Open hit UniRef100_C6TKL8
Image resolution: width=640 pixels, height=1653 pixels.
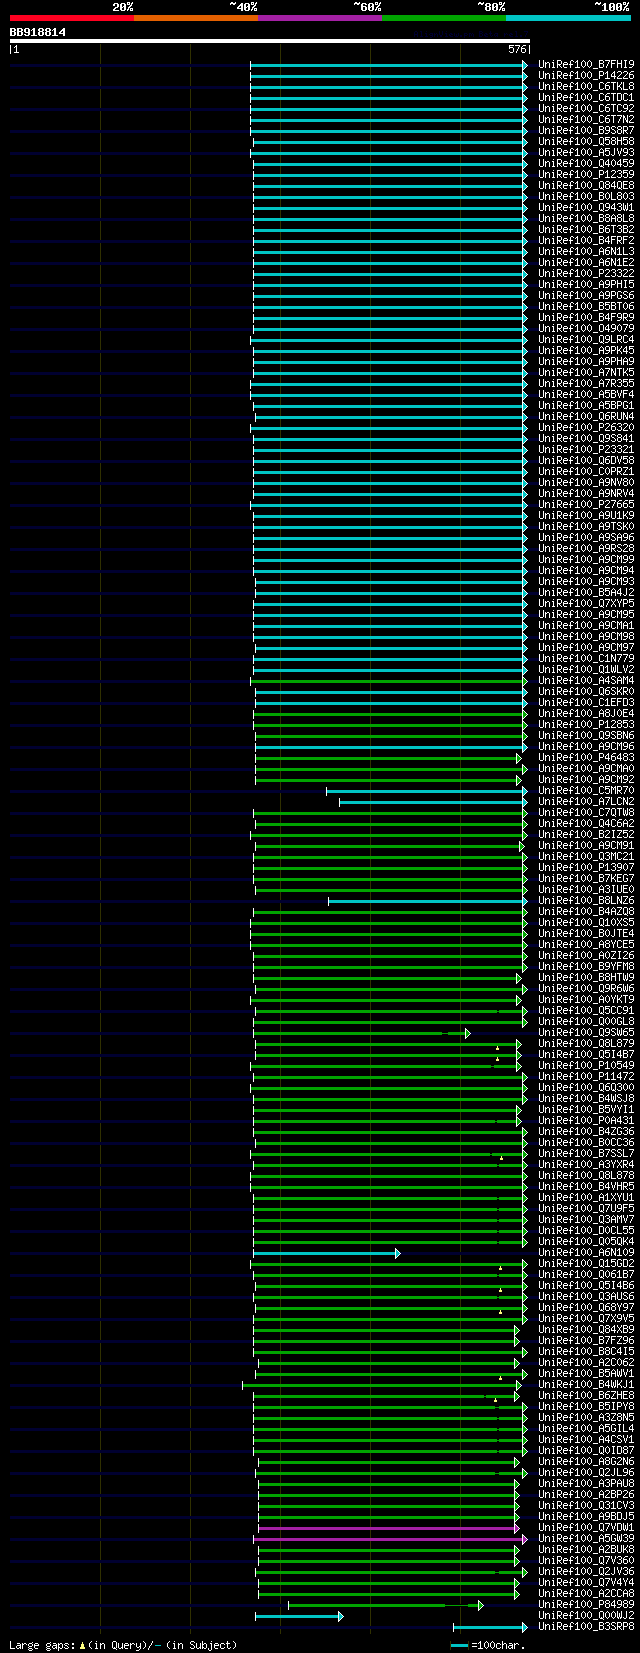(x=586, y=86)
